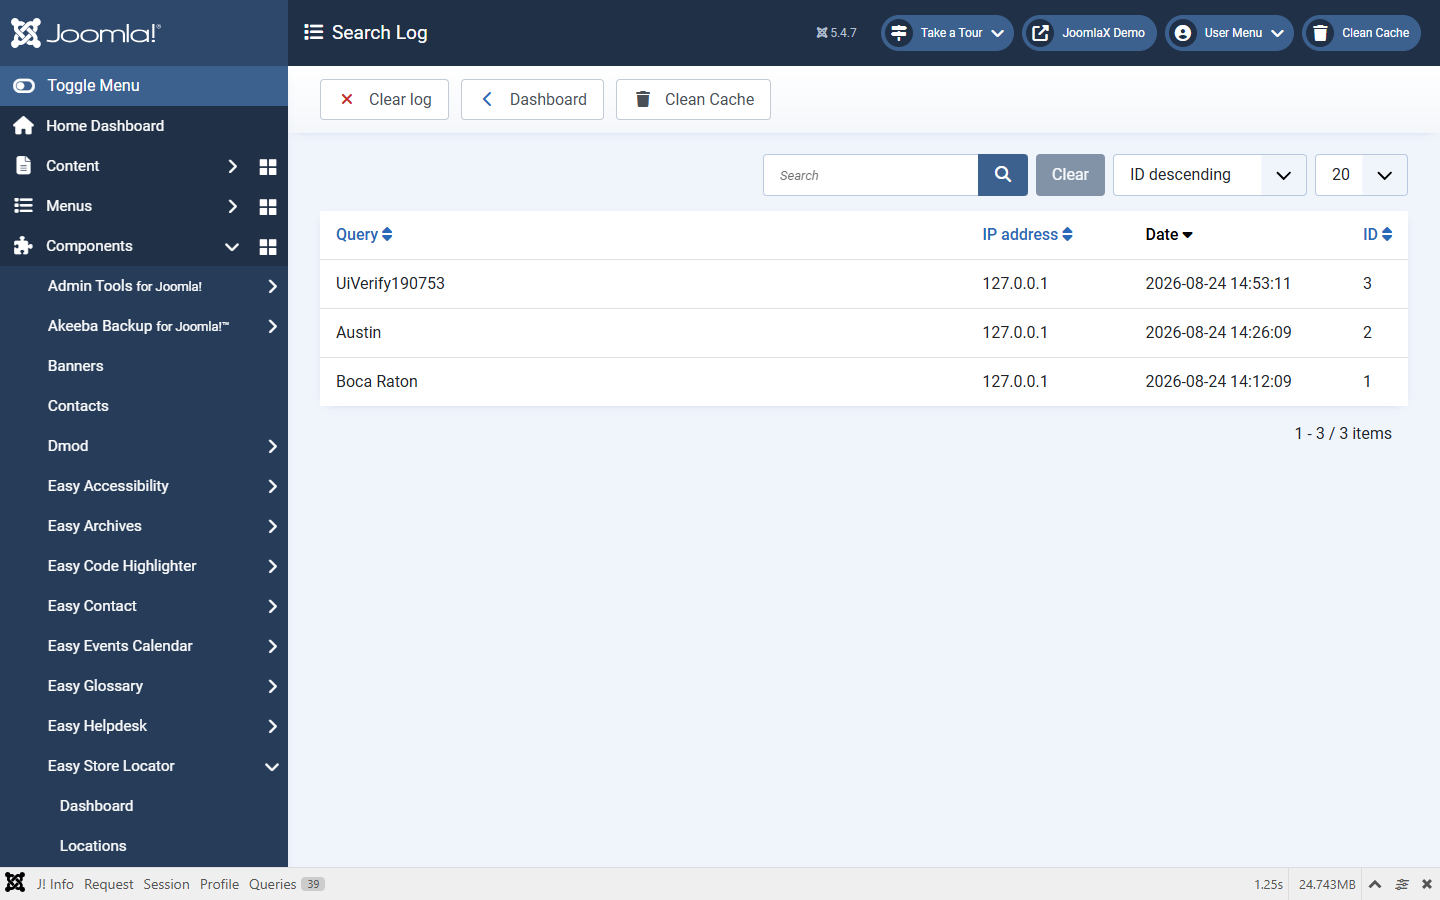The height and width of the screenshot is (900, 1440).
Task: Click header Clean Cache trash button
Action: coord(1361,33)
